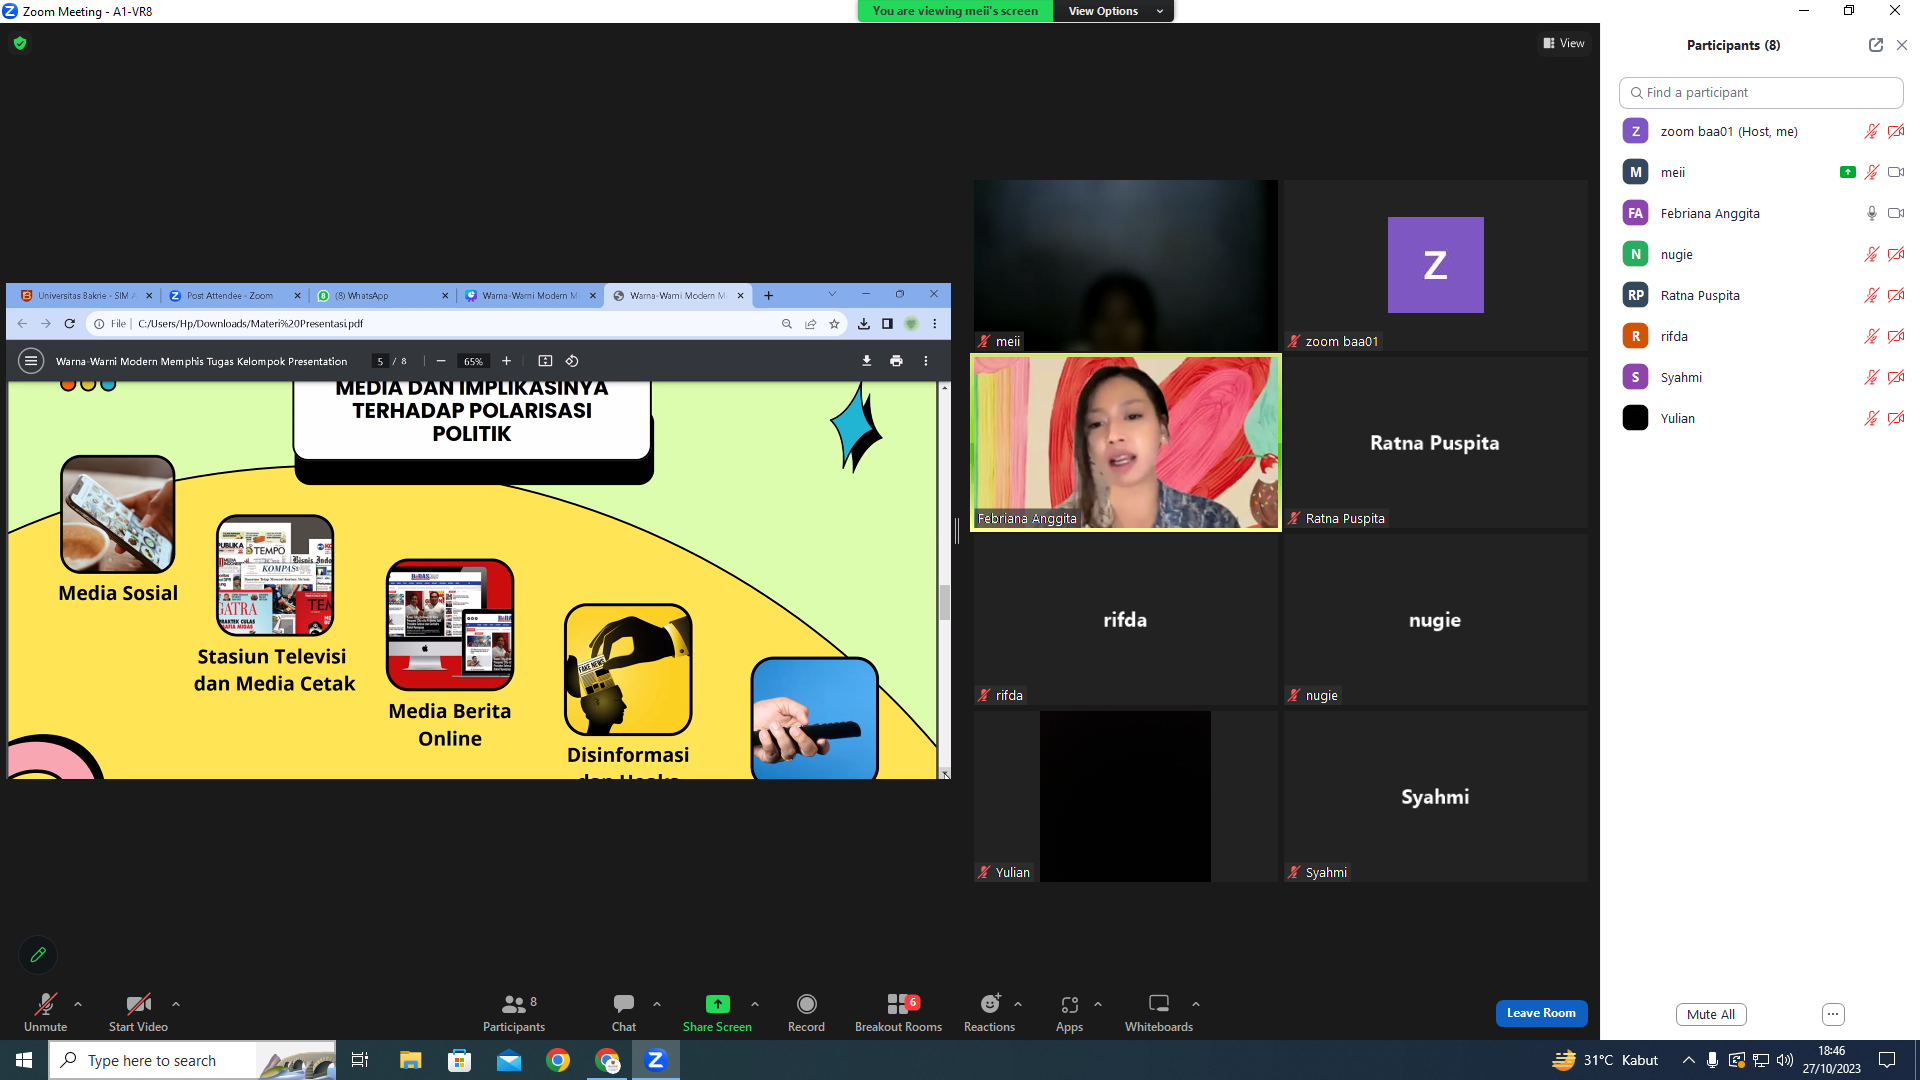The height and width of the screenshot is (1080, 1920).
Task: Open Whiteboards
Action: click(1159, 1011)
